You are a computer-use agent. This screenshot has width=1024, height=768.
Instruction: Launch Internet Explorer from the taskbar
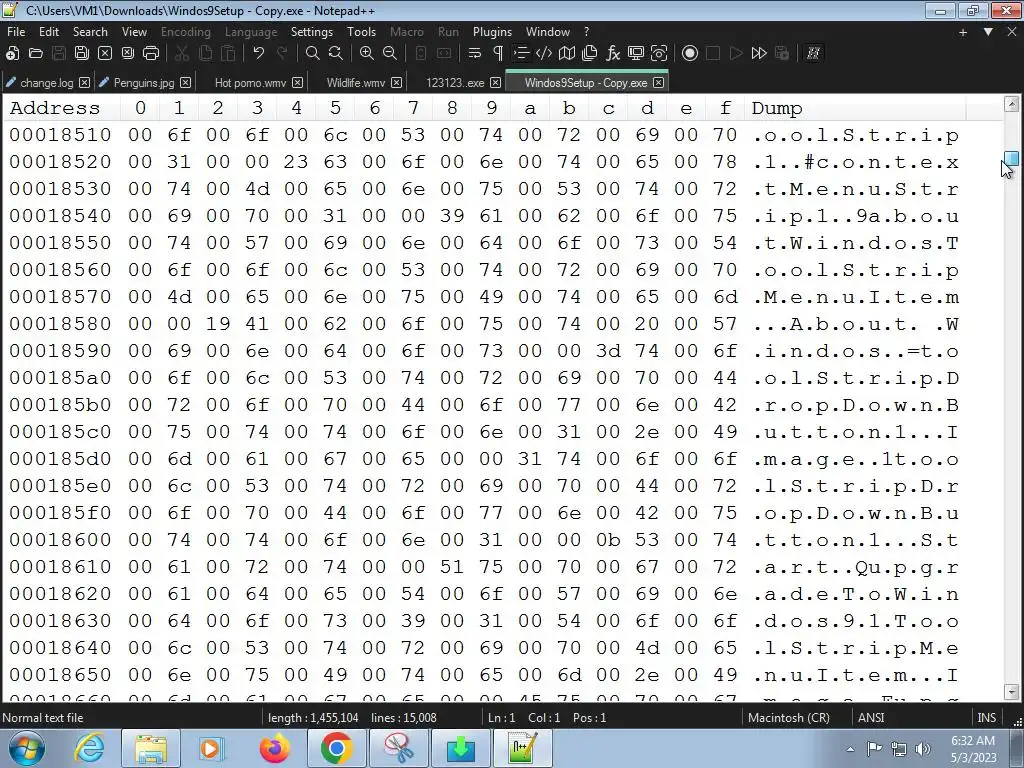pos(88,748)
